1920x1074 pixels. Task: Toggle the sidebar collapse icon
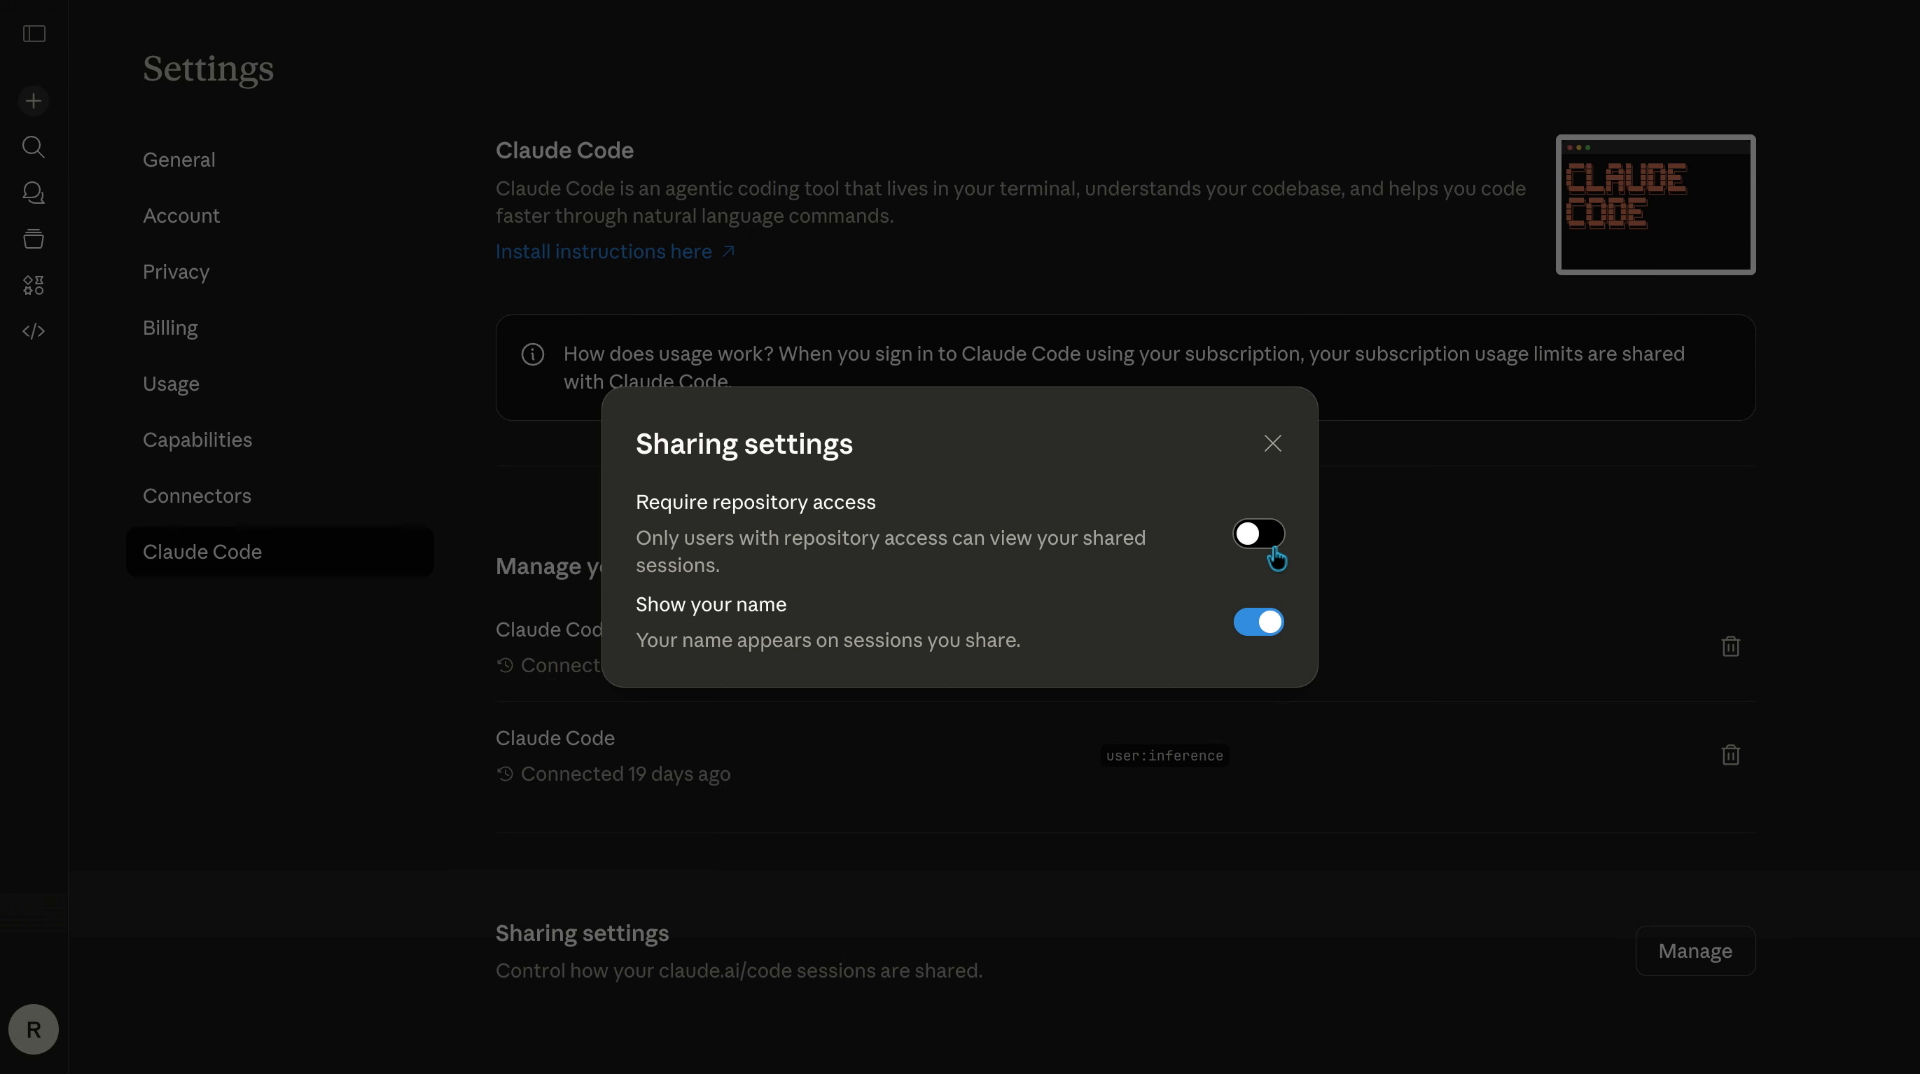[x=33, y=34]
